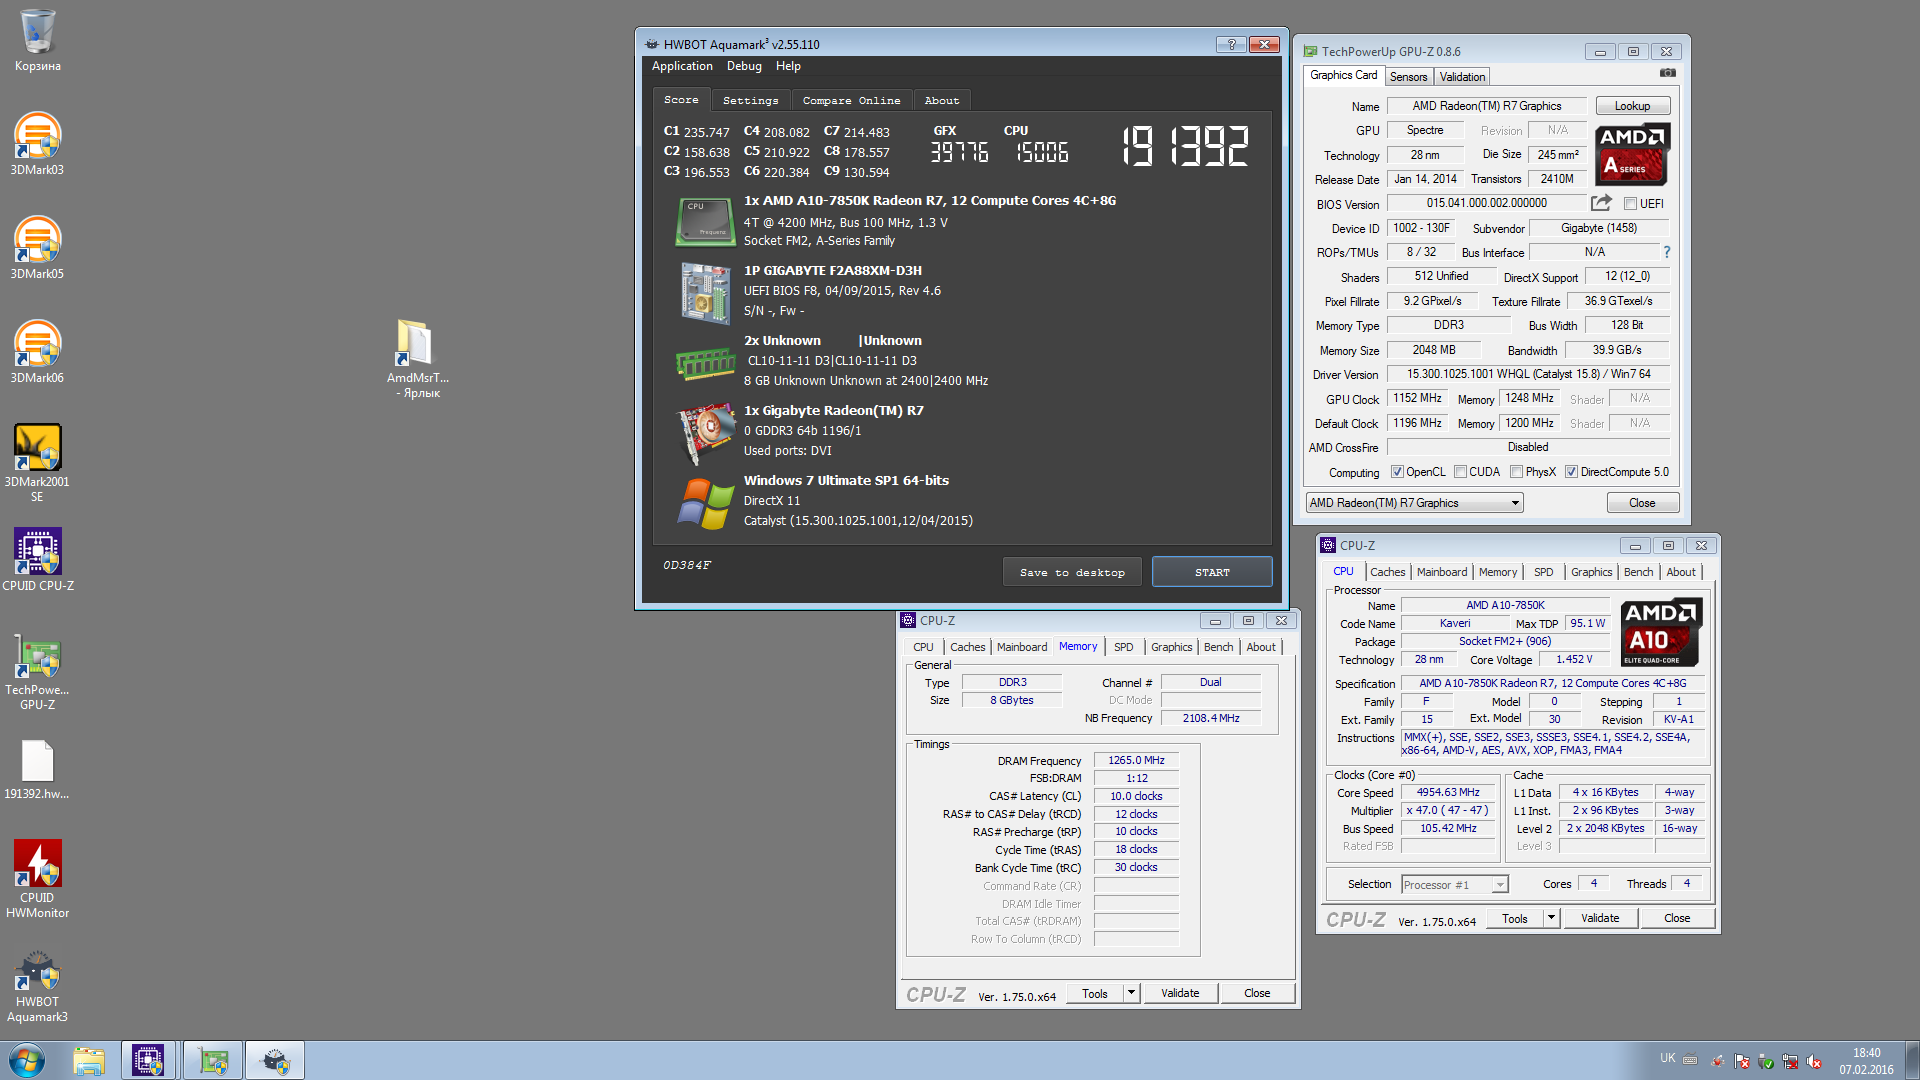Click the Driver Version field in GPU-Z
This screenshot has height=1080, width=1920.
click(1528, 374)
